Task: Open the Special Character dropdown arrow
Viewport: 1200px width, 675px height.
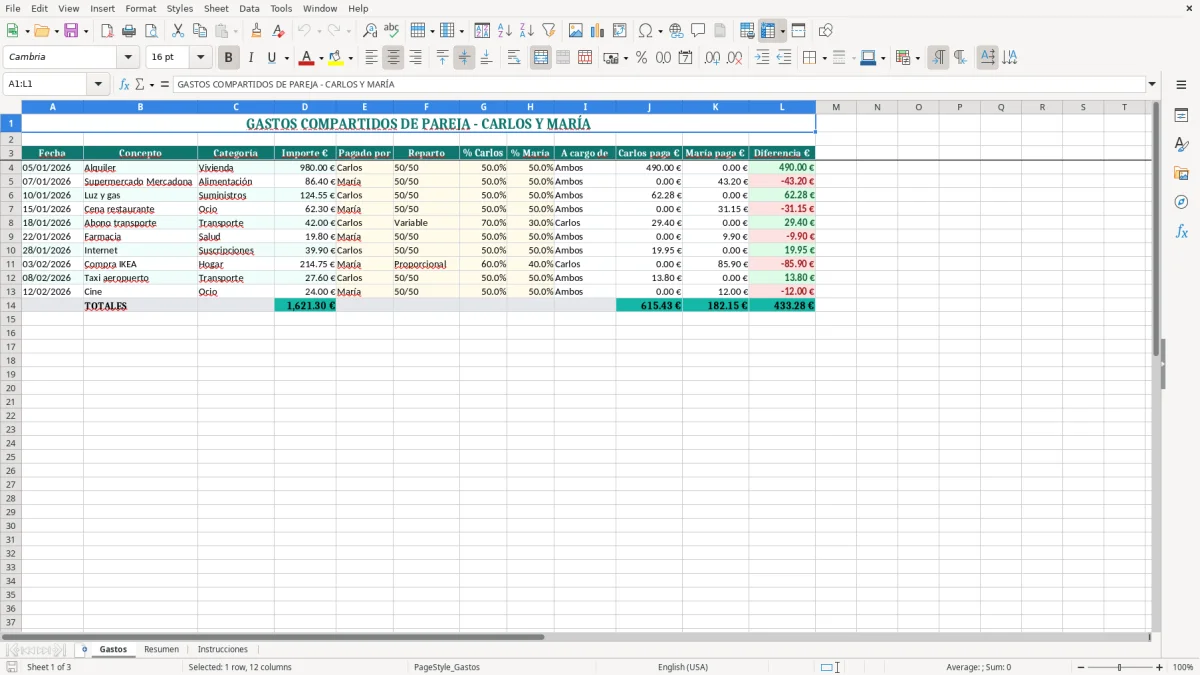Action: pyautogui.click(x=661, y=31)
